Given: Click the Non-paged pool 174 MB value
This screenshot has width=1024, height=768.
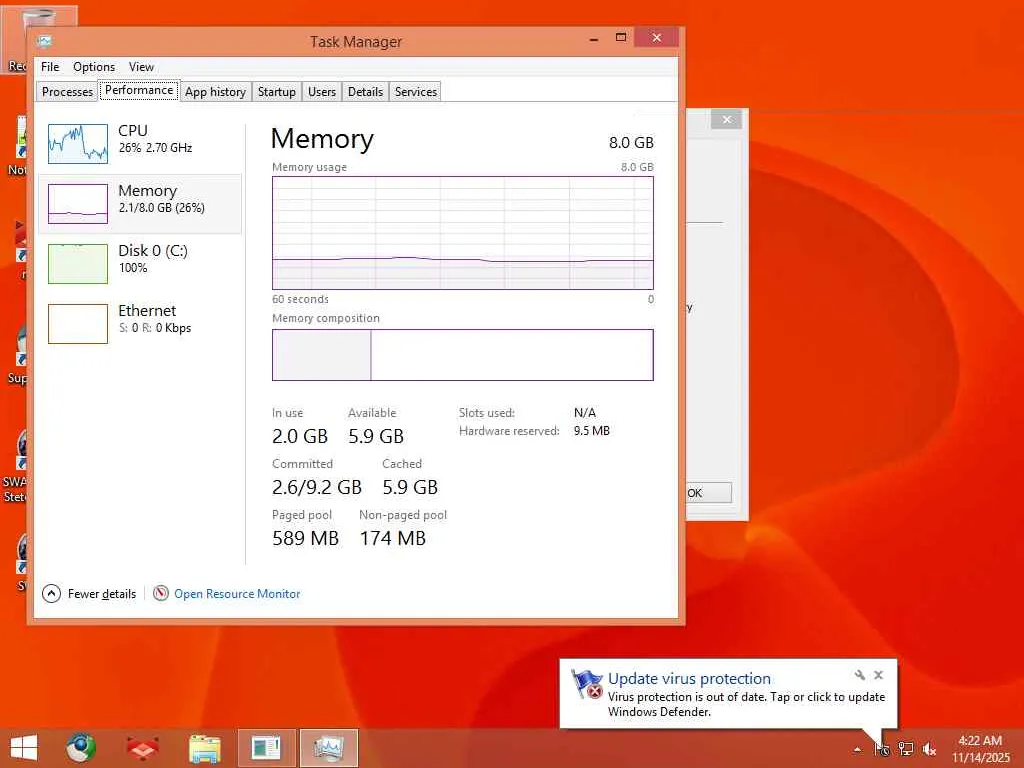Looking at the screenshot, I should click(392, 538).
